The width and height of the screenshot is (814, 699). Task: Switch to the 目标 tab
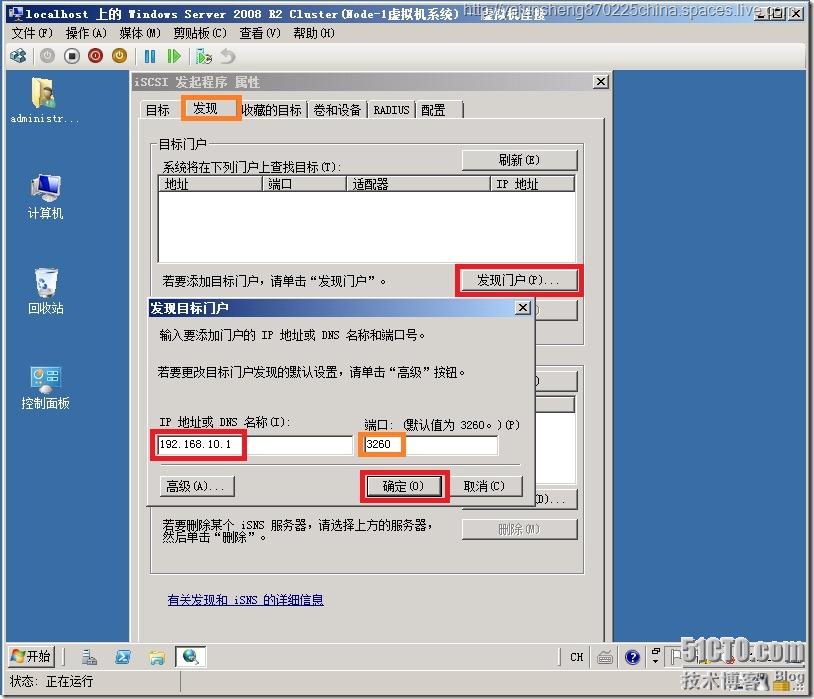[158, 110]
